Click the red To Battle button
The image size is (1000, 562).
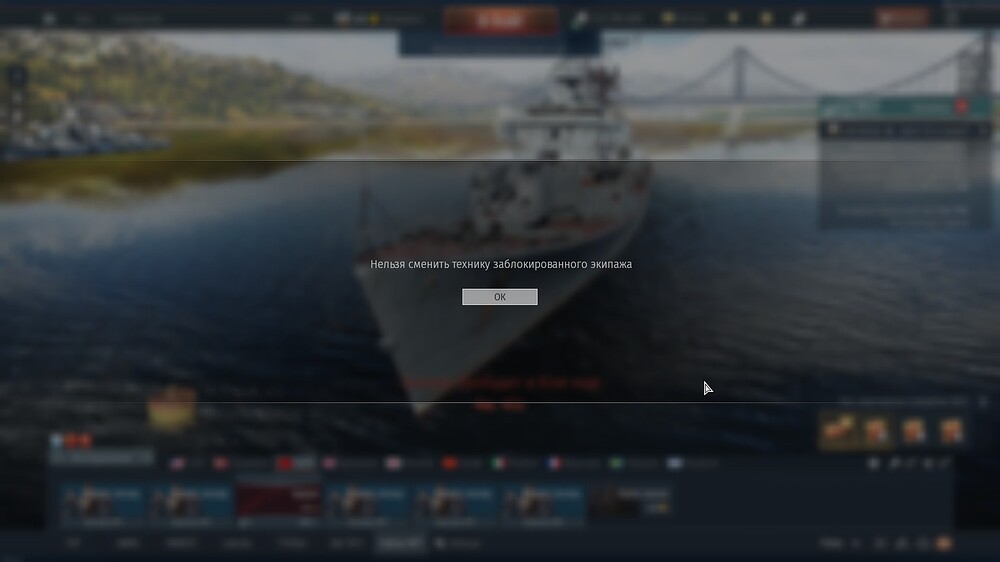pyautogui.click(x=500, y=20)
